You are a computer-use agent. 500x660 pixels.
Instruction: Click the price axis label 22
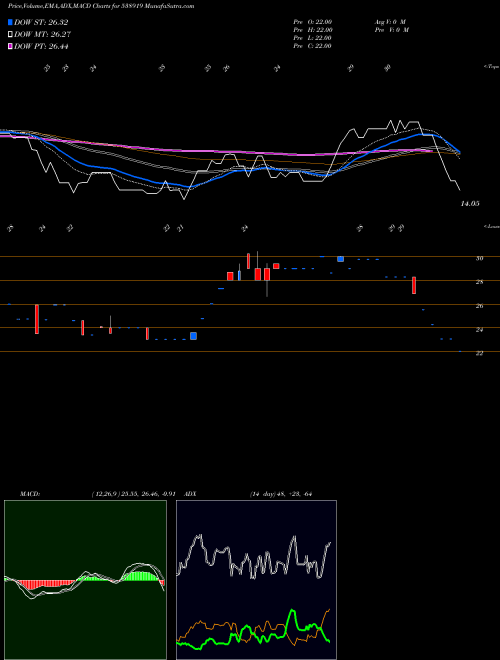click(479, 353)
